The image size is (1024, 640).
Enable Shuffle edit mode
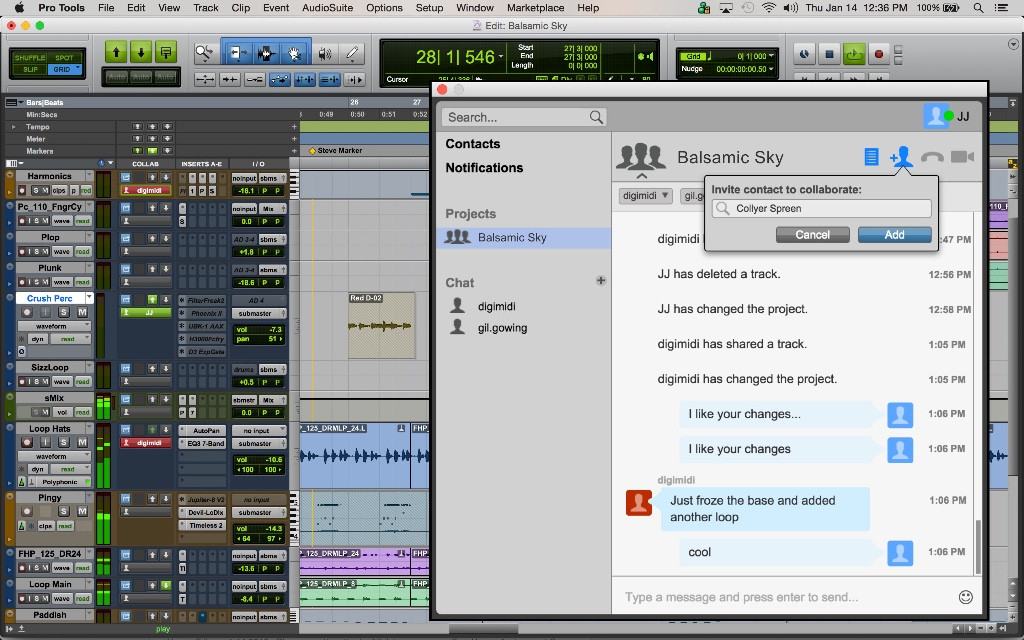point(30,57)
